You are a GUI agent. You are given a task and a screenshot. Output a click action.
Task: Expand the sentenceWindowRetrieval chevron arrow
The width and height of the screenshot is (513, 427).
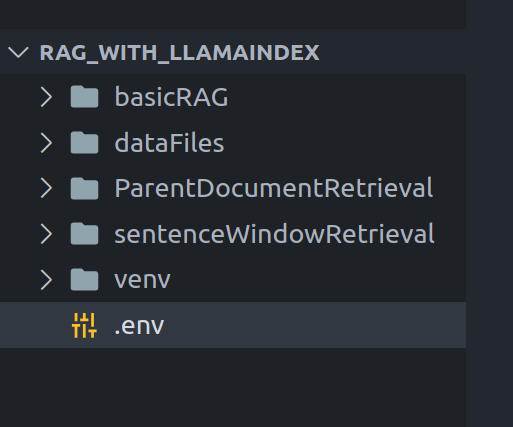pos(46,234)
